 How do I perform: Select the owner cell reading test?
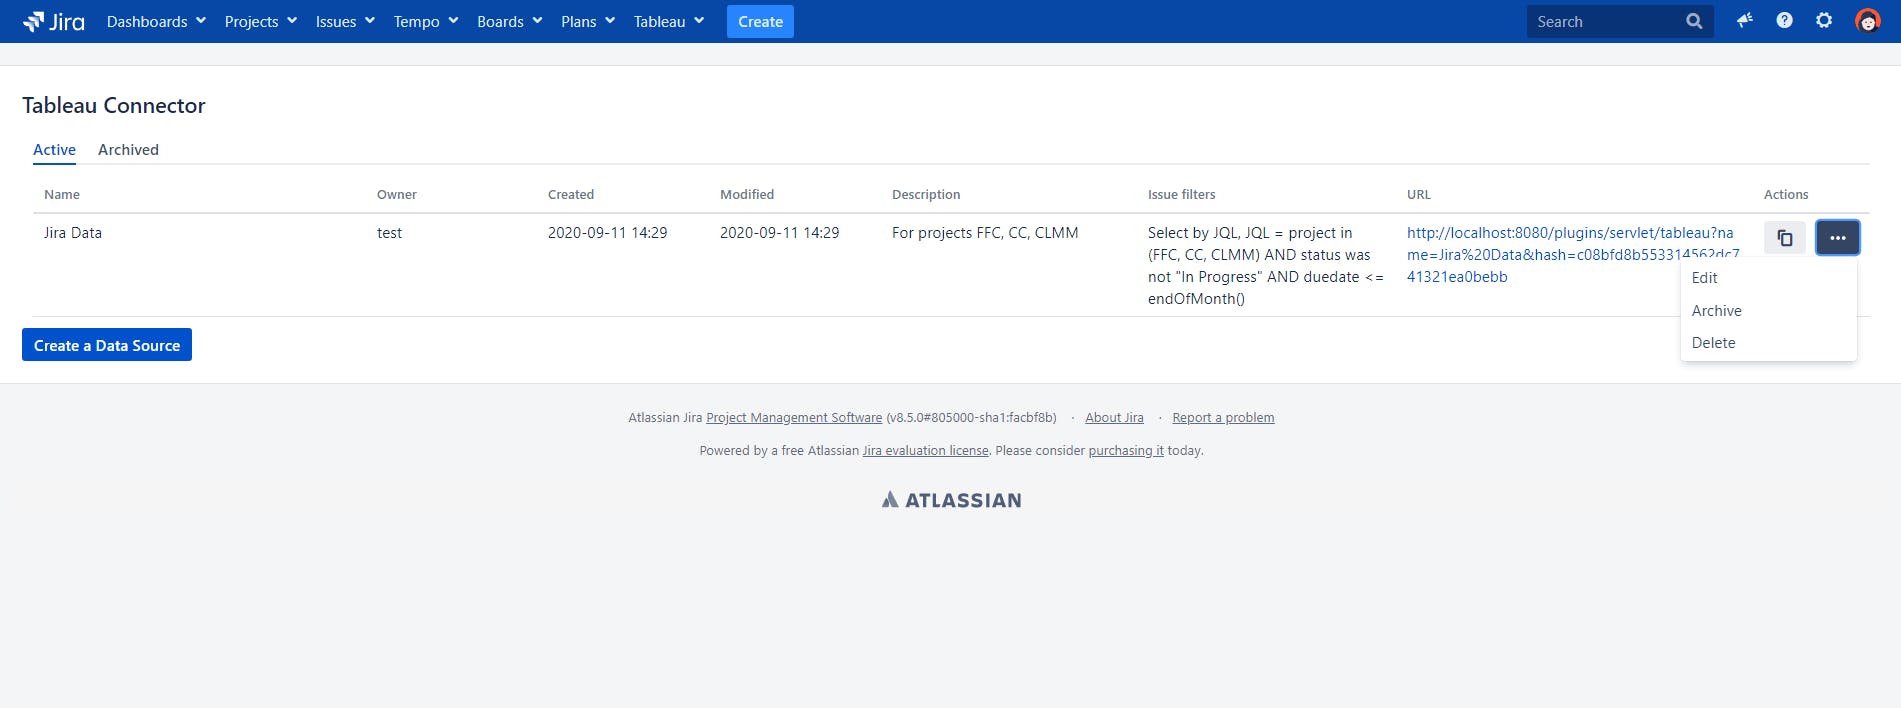tap(389, 233)
